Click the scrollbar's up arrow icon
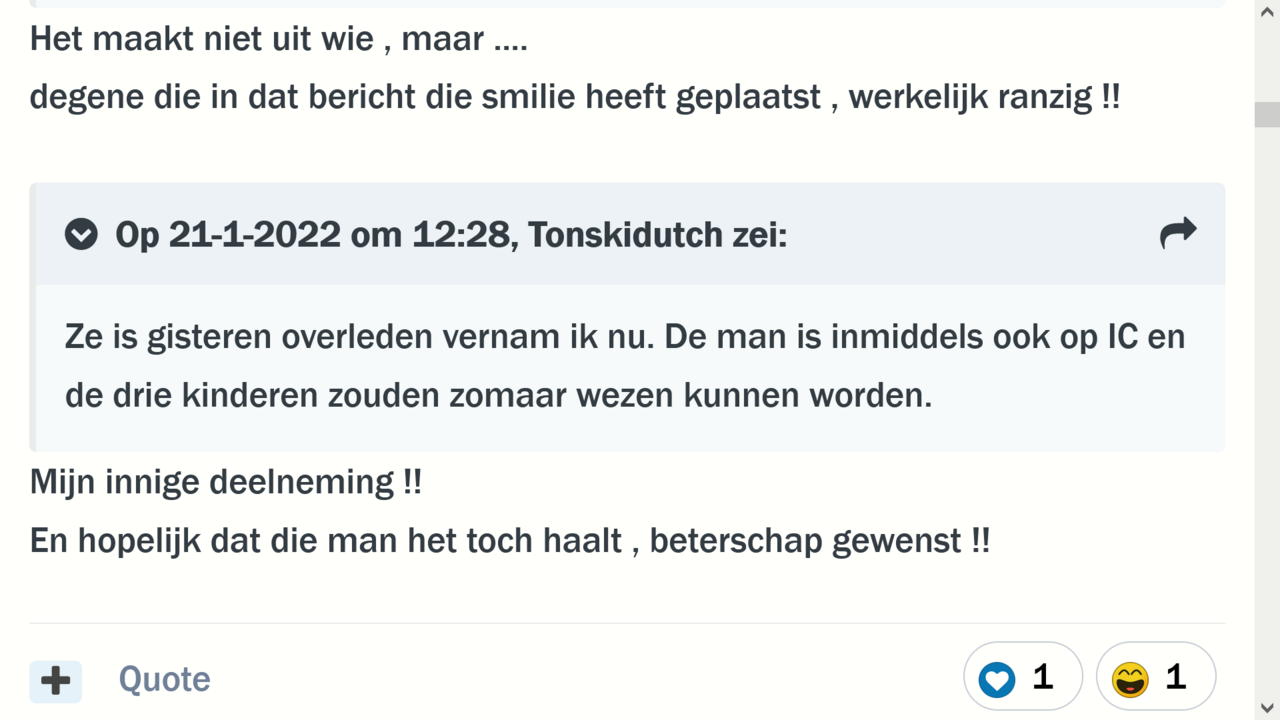Viewport: 1280px width, 720px height. pyautogui.click(x=1268, y=10)
